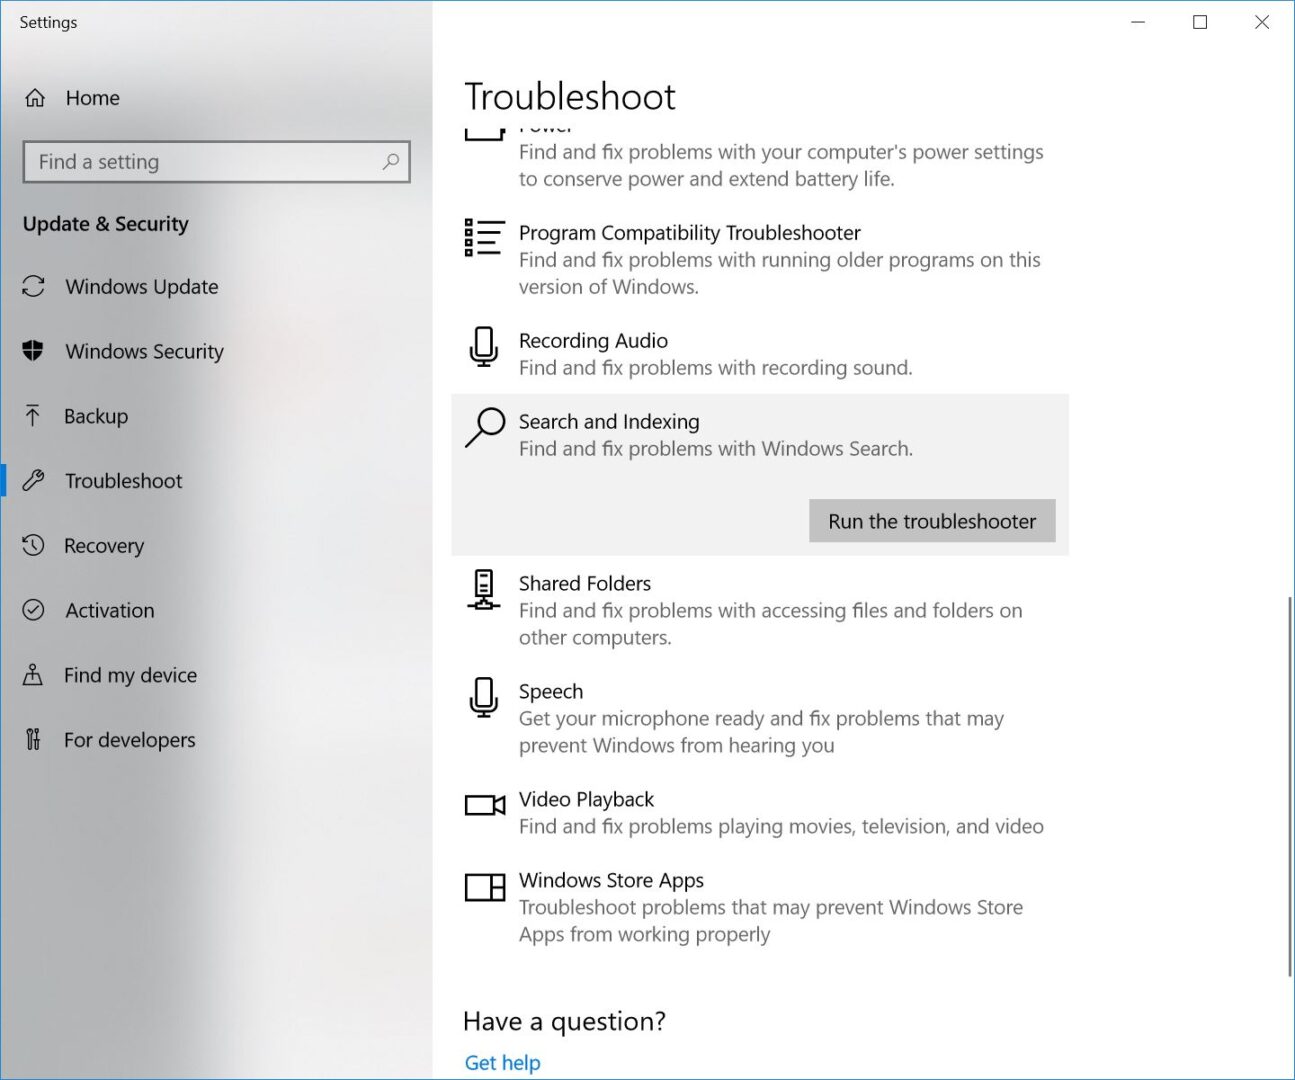Screen dimensions: 1295x1080
Task: Click the Home house icon
Action: point(34,97)
